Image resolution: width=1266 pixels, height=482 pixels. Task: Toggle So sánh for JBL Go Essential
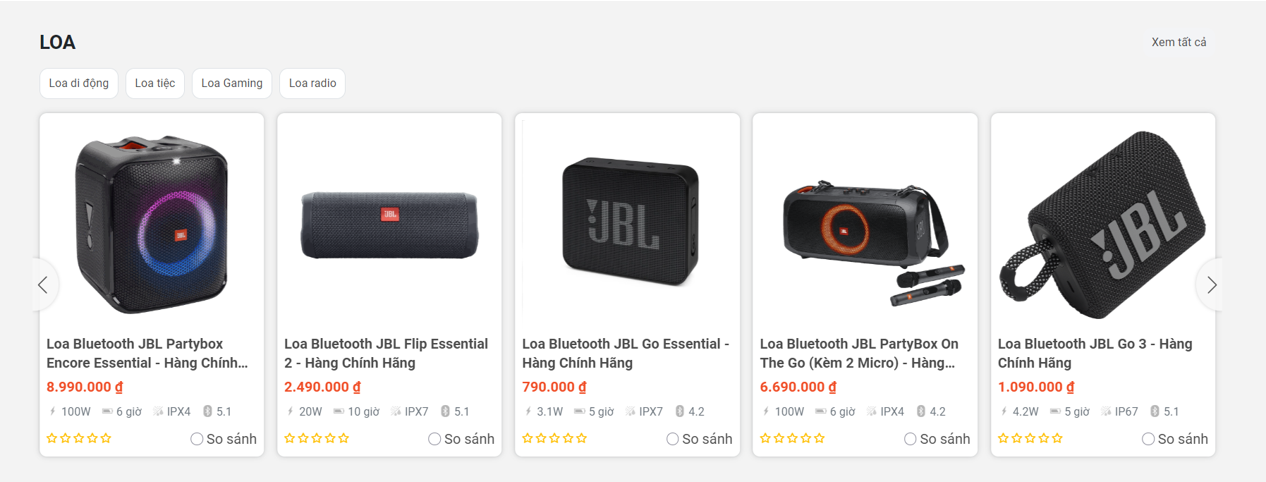[x=673, y=439]
